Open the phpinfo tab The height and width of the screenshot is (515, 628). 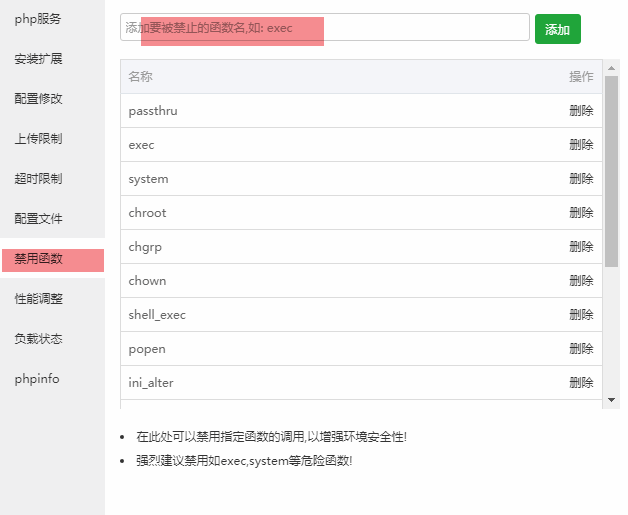click(37, 379)
